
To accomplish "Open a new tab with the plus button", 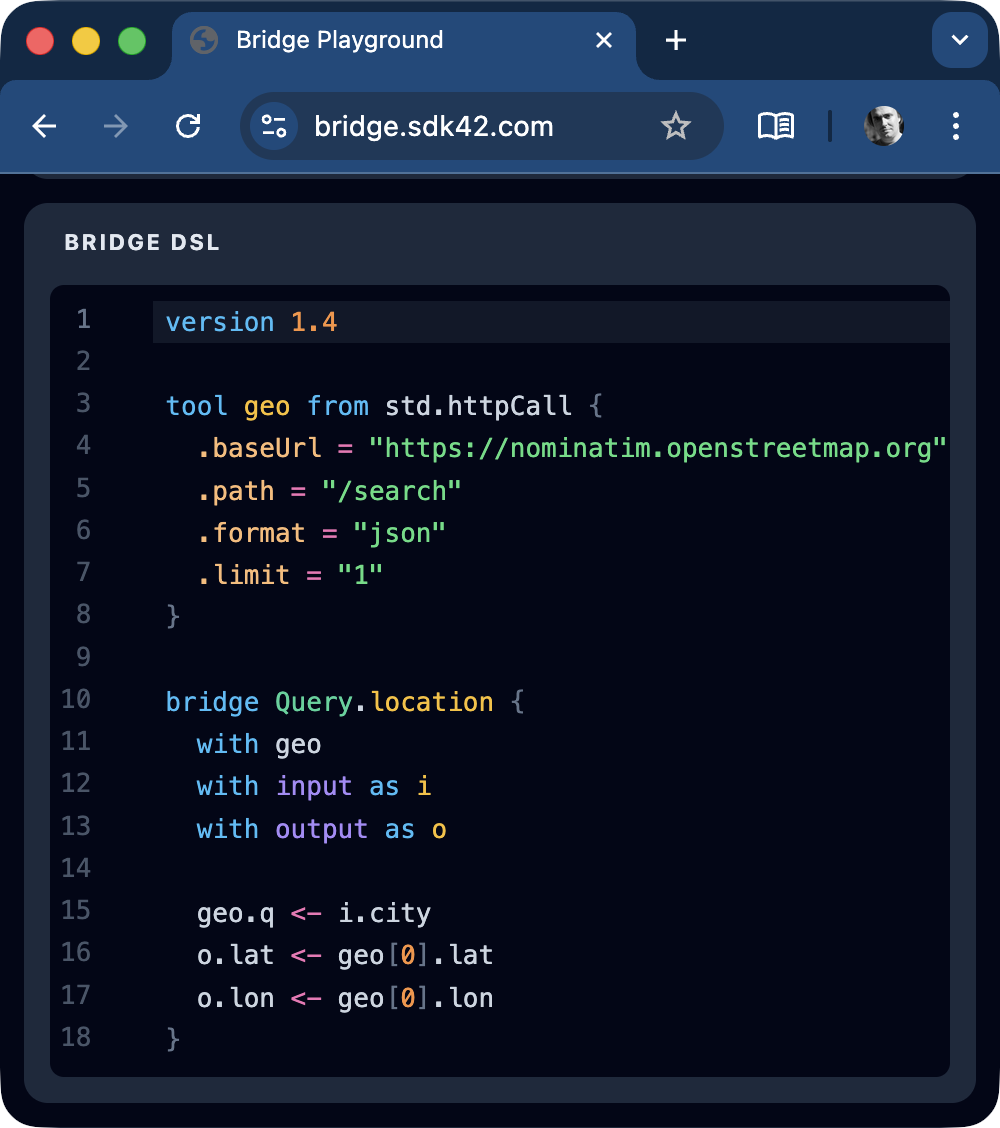I will click(675, 40).
